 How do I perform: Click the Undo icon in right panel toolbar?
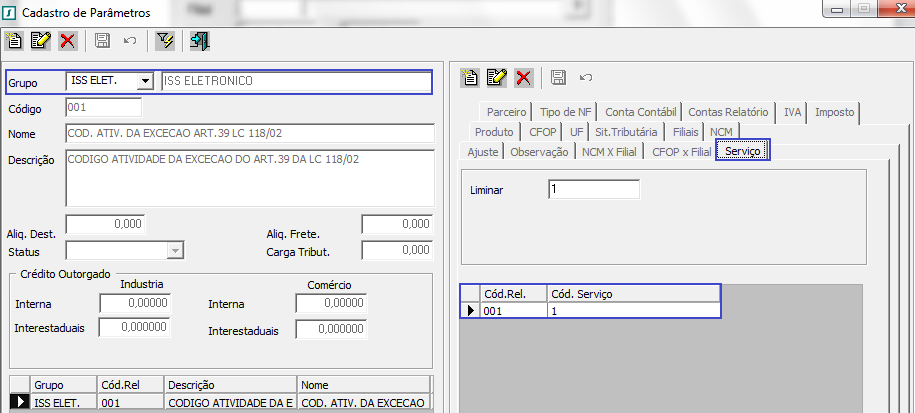point(586,78)
